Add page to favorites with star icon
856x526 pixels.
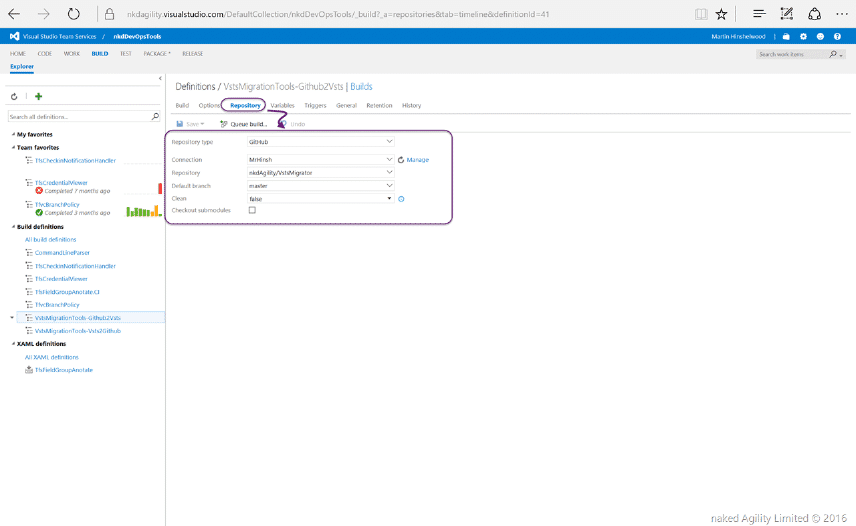[x=721, y=14]
